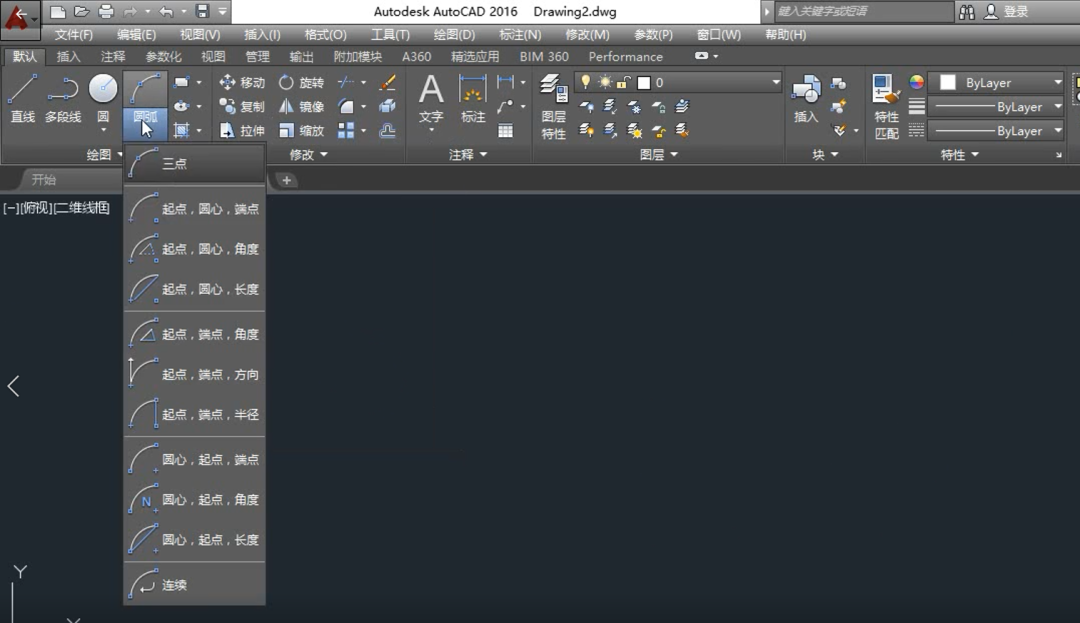Choose 圆心, 起点, 长度 arc option
The image size is (1080, 623).
[x=194, y=540]
